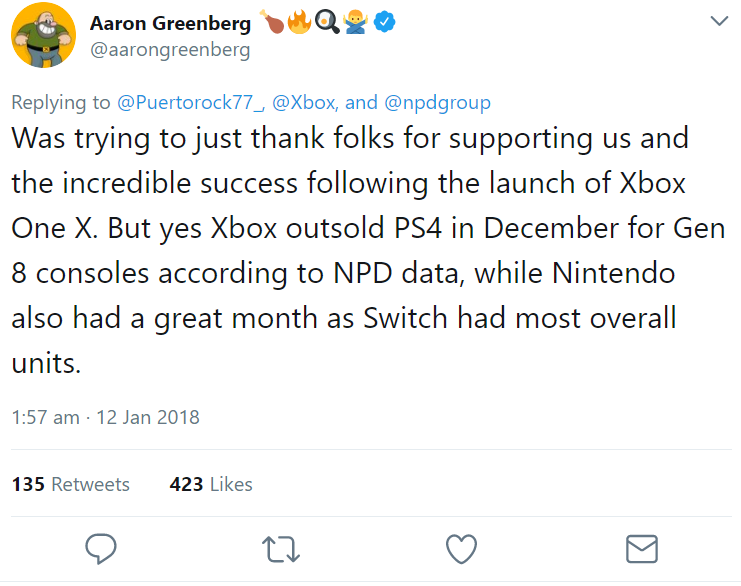Open the @npdgroup mention link

[x=436, y=103]
